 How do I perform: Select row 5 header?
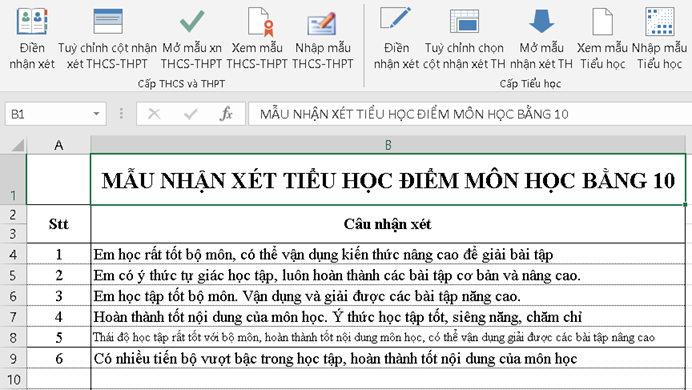pyautogui.click(x=13, y=275)
